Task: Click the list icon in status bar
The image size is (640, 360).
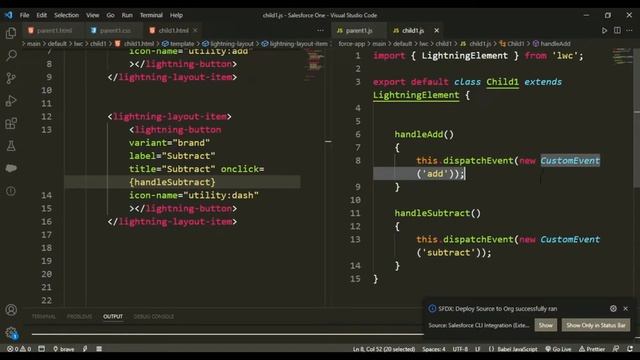Action: click(x=99, y=349)
